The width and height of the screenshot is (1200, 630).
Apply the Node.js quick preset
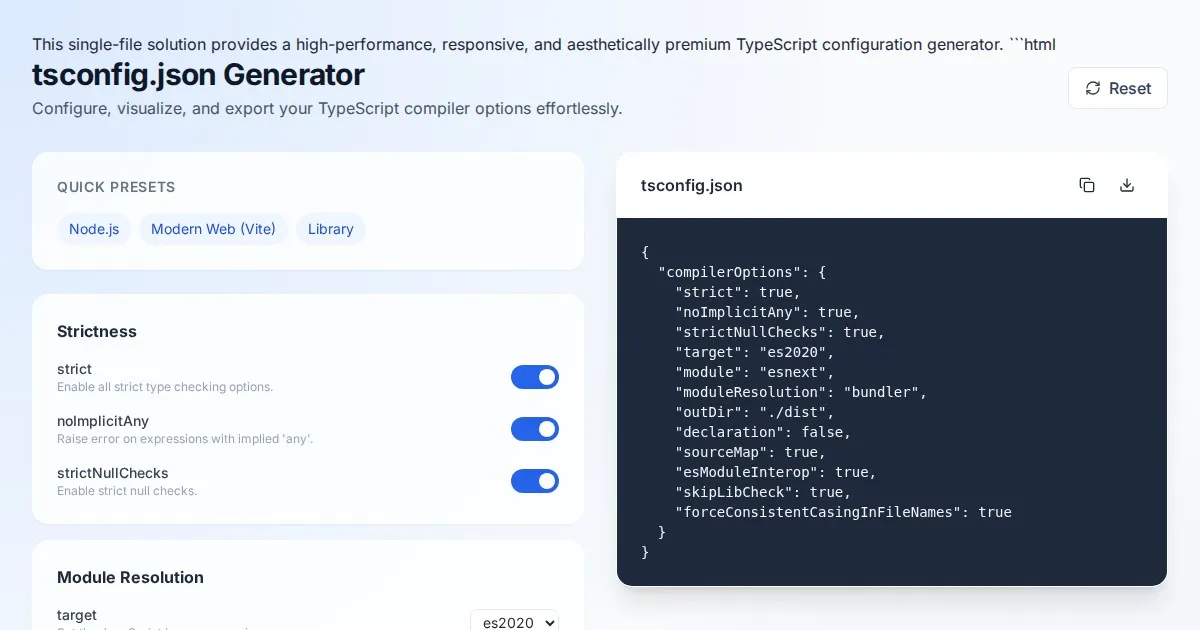click(x=94, y=229)
